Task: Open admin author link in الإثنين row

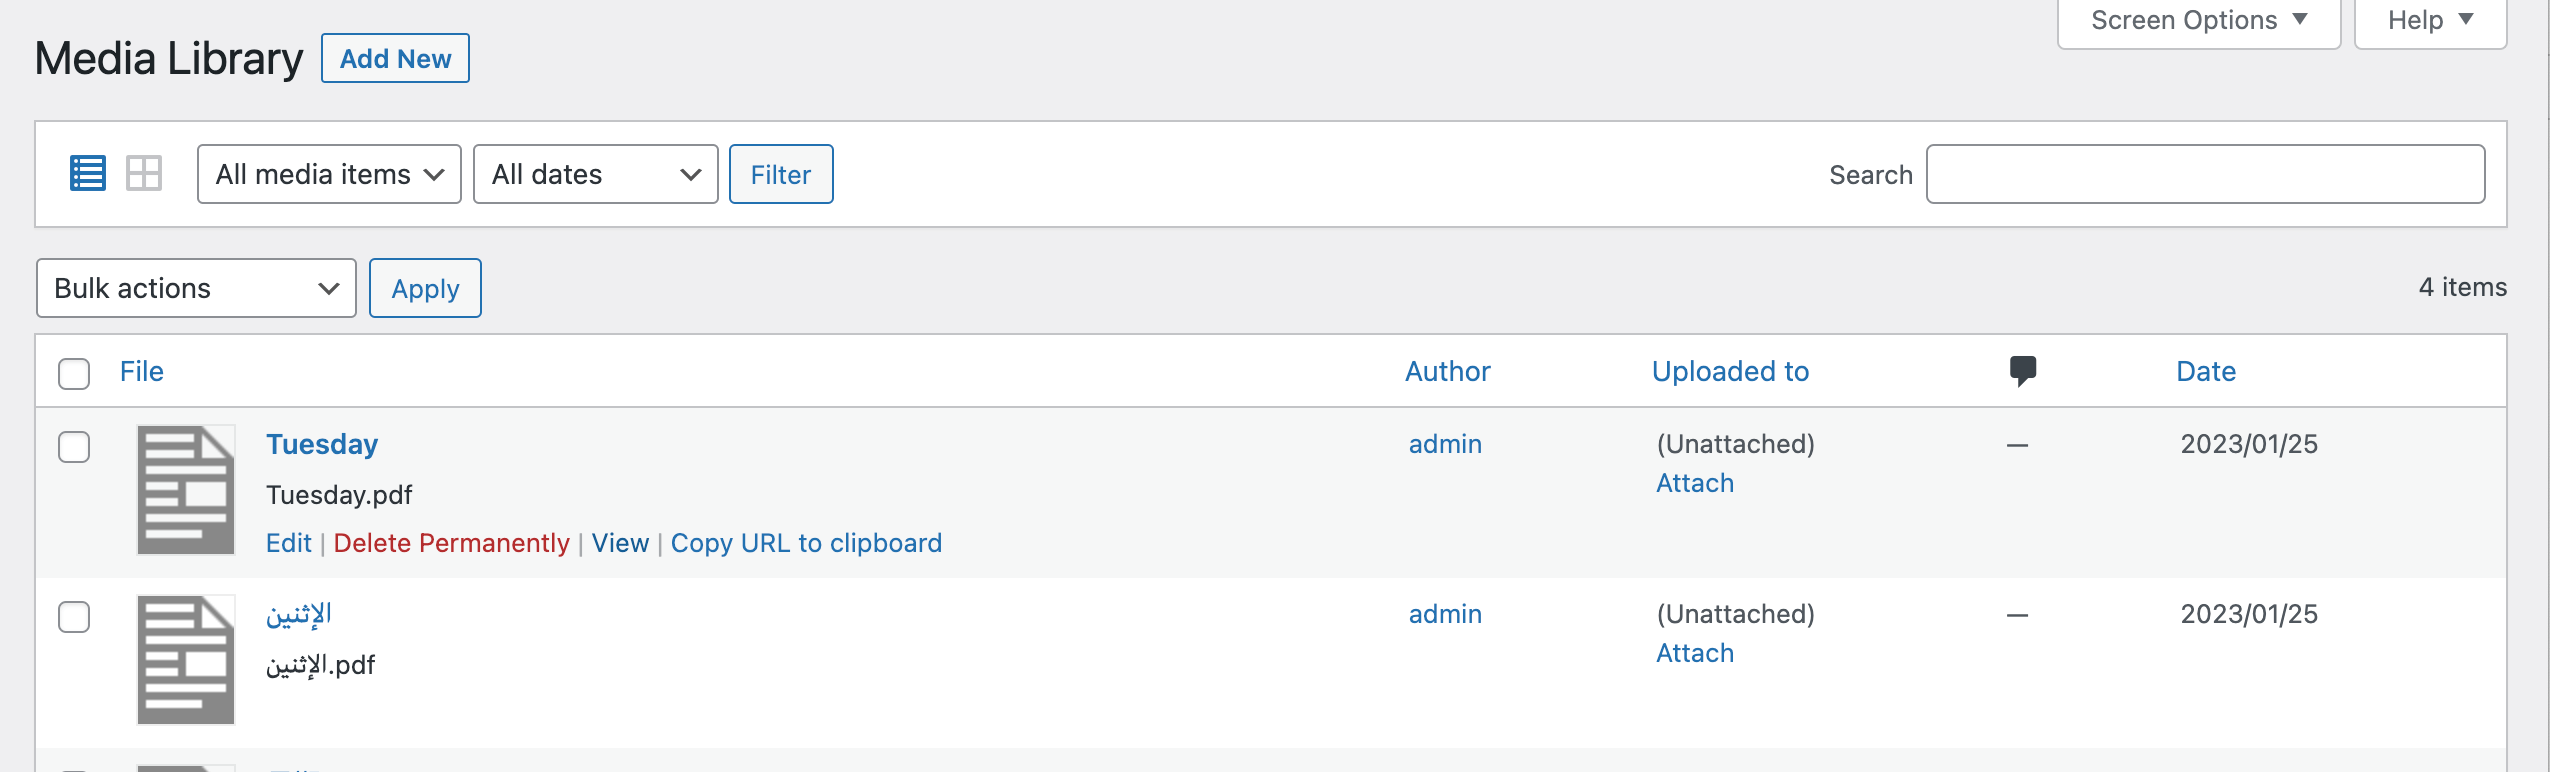Action: tap(1445, 614)
